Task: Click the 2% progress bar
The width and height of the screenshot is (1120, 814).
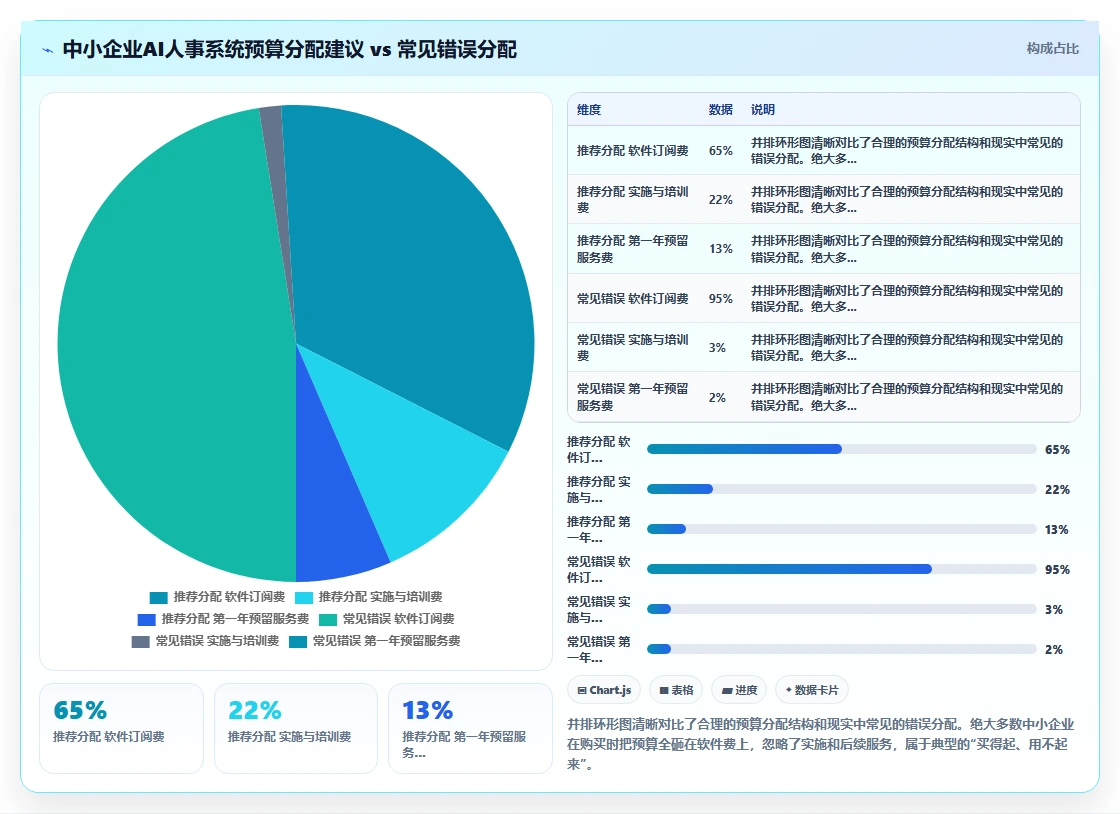Action: [841, 649]
